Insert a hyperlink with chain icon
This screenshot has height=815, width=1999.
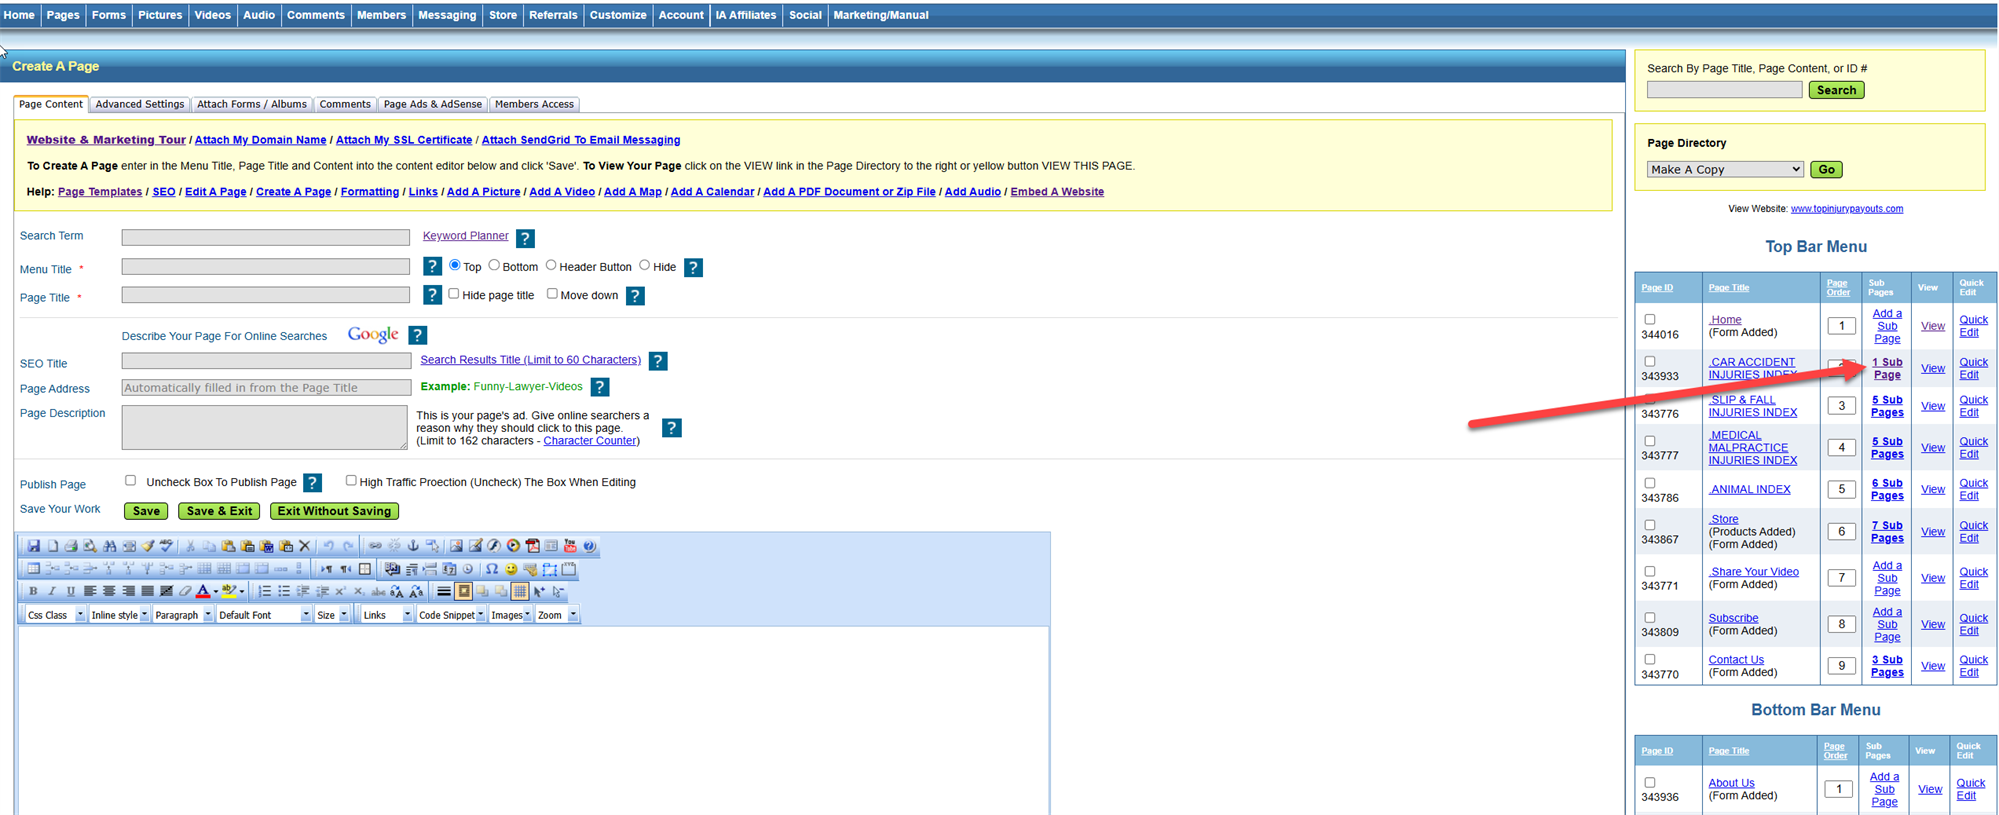tap(375, 546)
